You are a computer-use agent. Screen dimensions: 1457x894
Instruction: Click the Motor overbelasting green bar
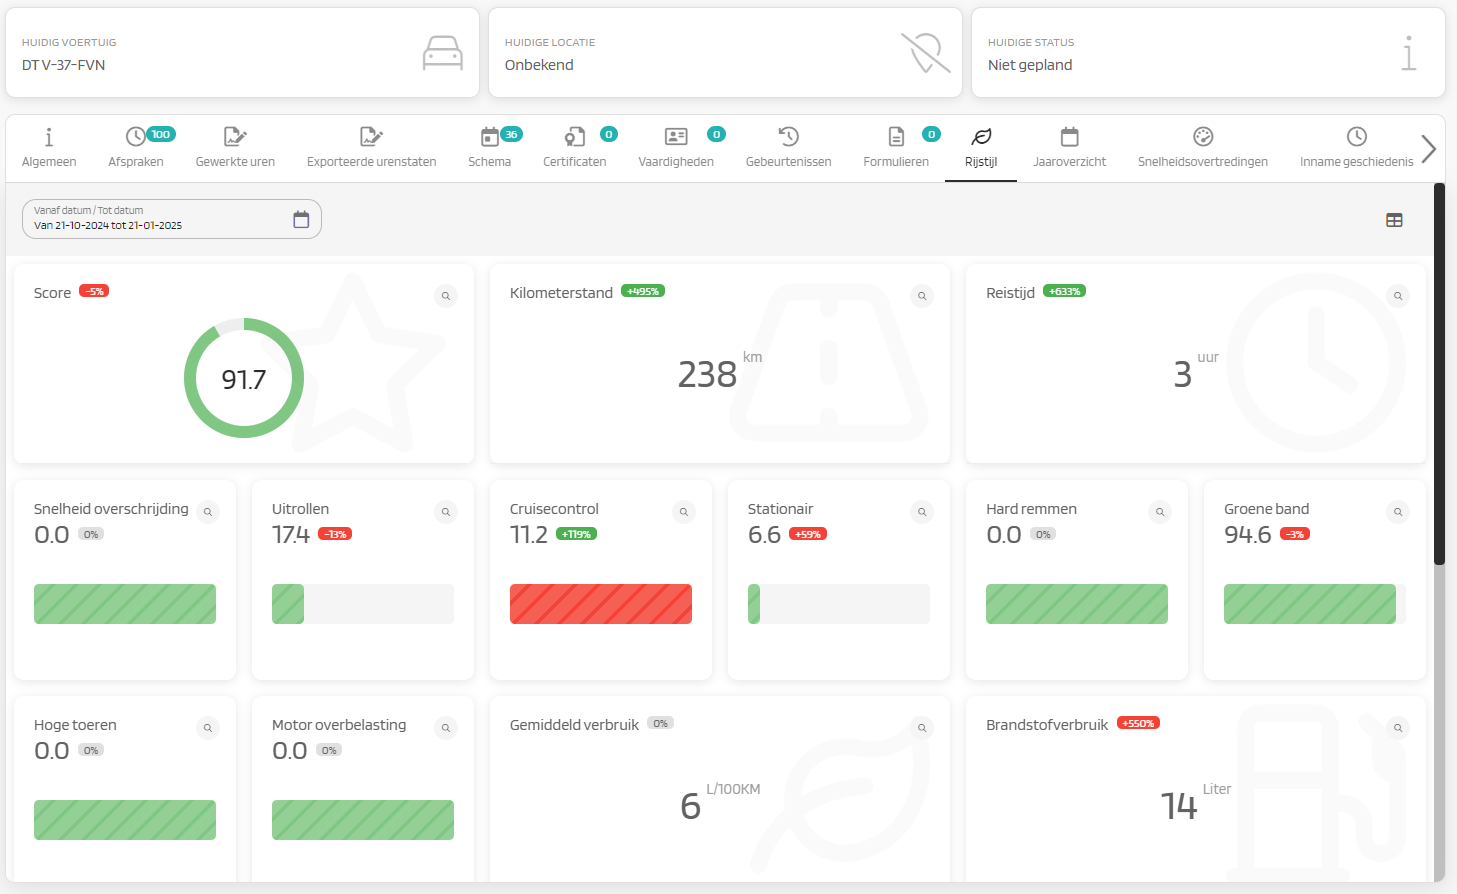tap(363, 820)
